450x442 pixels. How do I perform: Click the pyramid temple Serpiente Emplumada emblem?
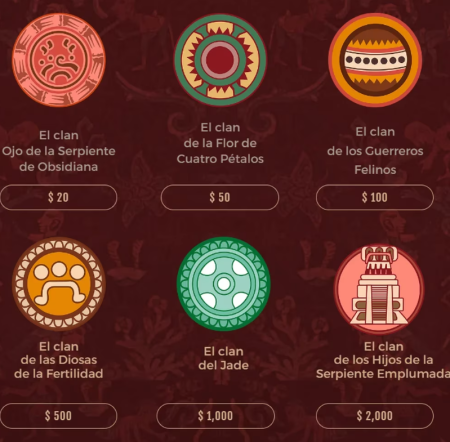coord(379,288)
